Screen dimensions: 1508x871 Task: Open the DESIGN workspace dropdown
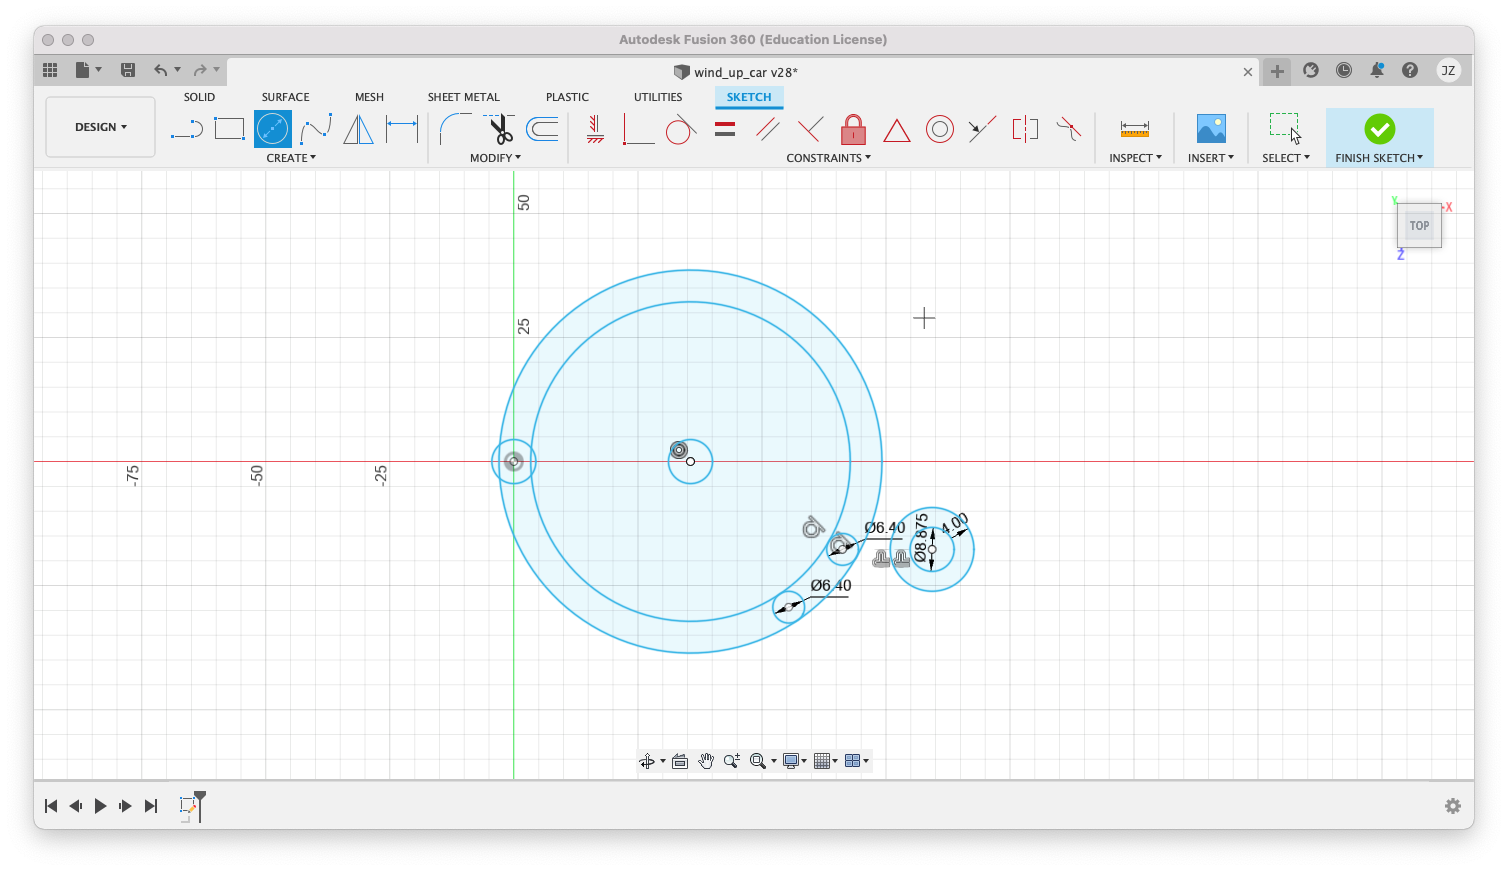[101, 127]
